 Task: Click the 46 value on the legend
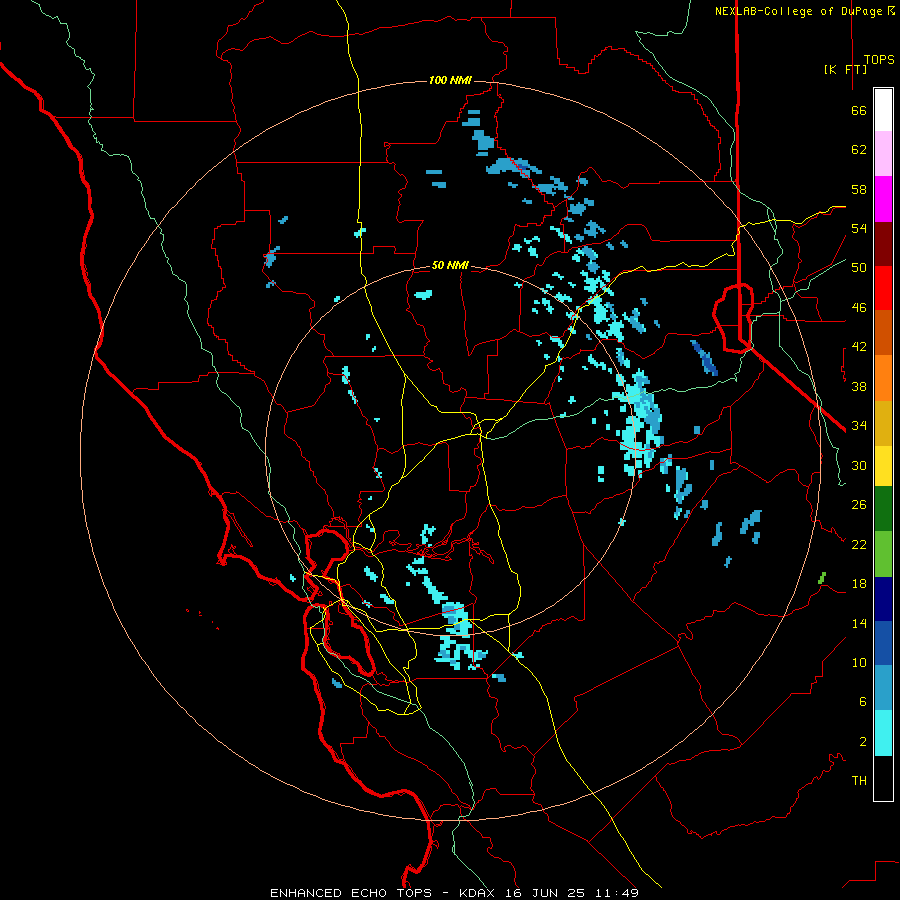pyautogui.click(x=859, y=308)
